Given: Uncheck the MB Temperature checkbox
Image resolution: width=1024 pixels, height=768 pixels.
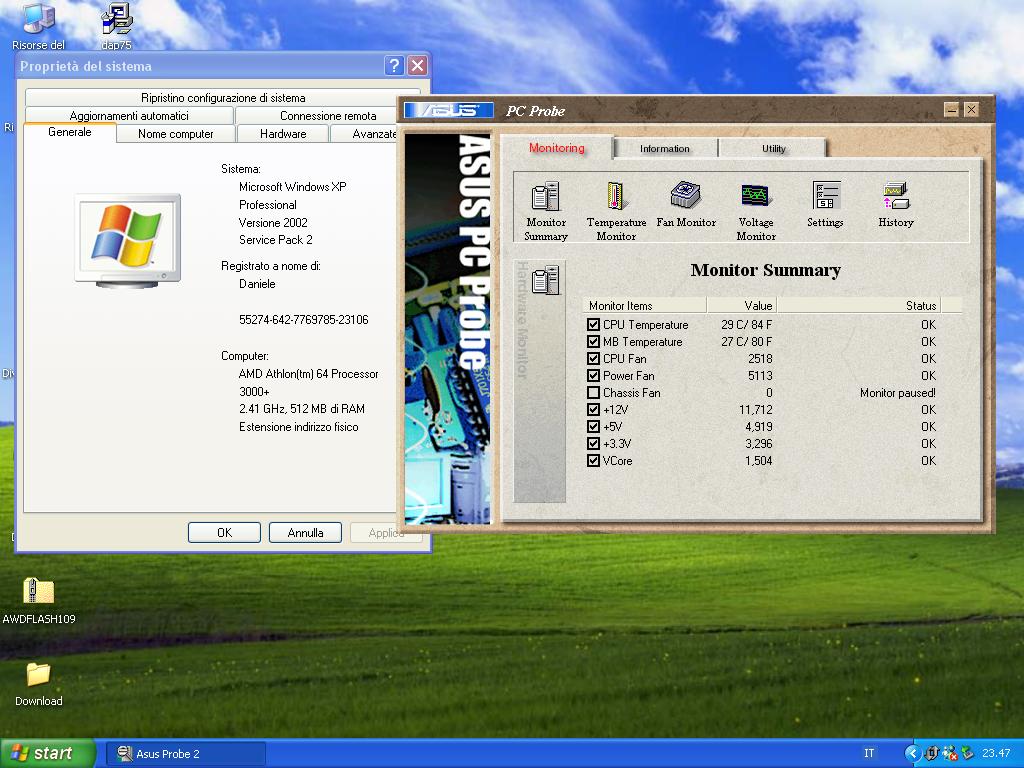Looking at the screenshot, I should [x=593, y=342].
